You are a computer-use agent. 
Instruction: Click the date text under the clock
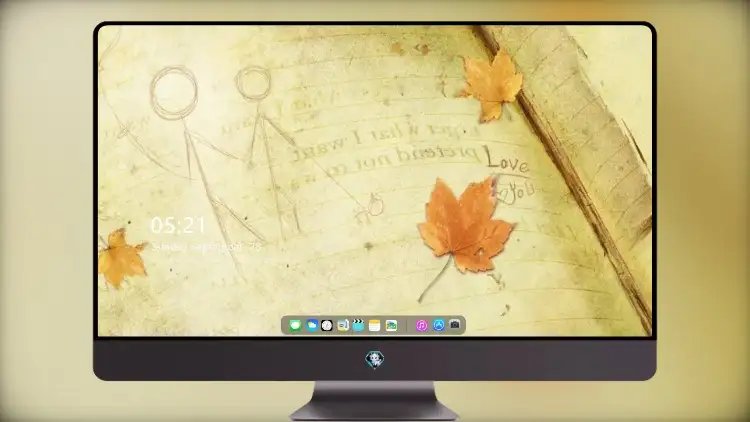[x=206, y=247]
